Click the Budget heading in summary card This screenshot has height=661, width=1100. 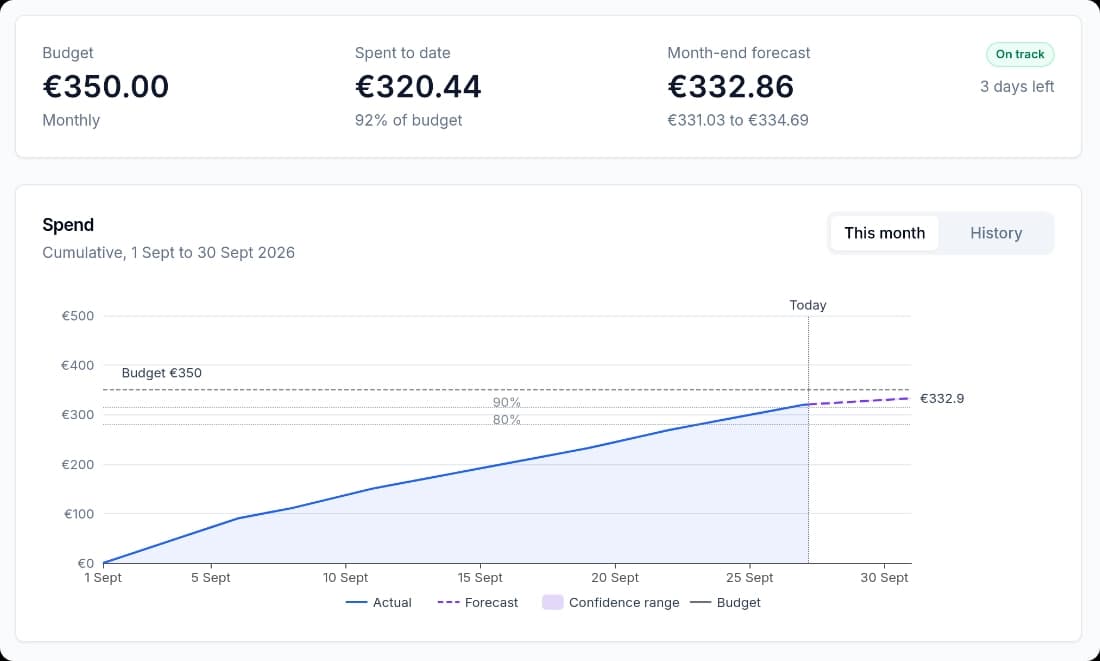[x=67, y=53]
